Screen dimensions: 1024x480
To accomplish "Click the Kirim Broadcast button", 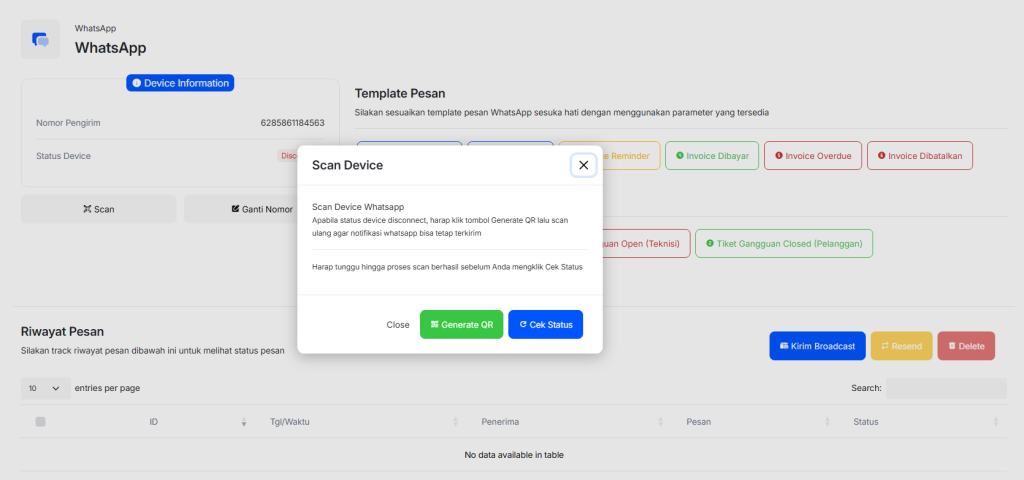I will pos(817,346).
